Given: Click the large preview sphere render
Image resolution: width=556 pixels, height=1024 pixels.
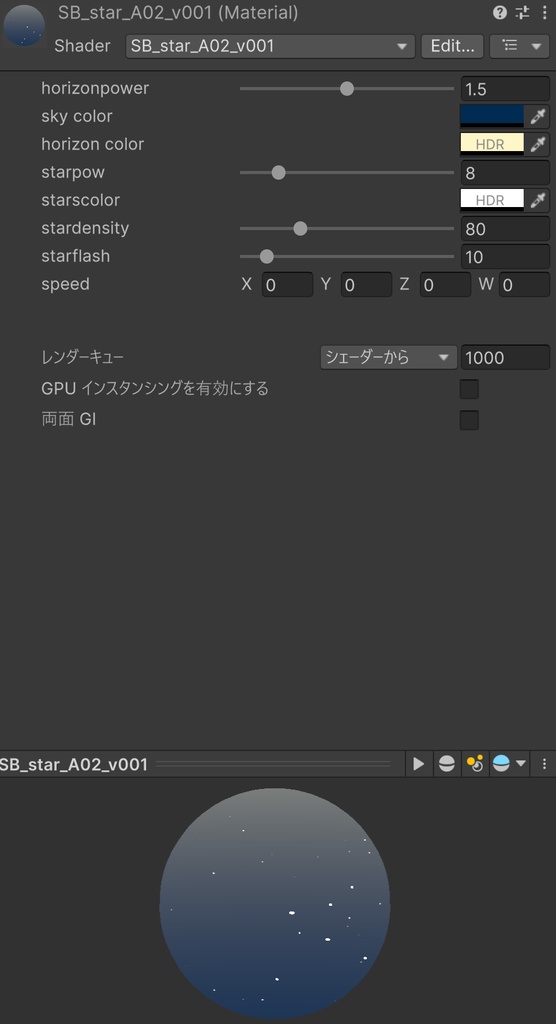Looking at the screenshot, I should (x=275, y=903).
